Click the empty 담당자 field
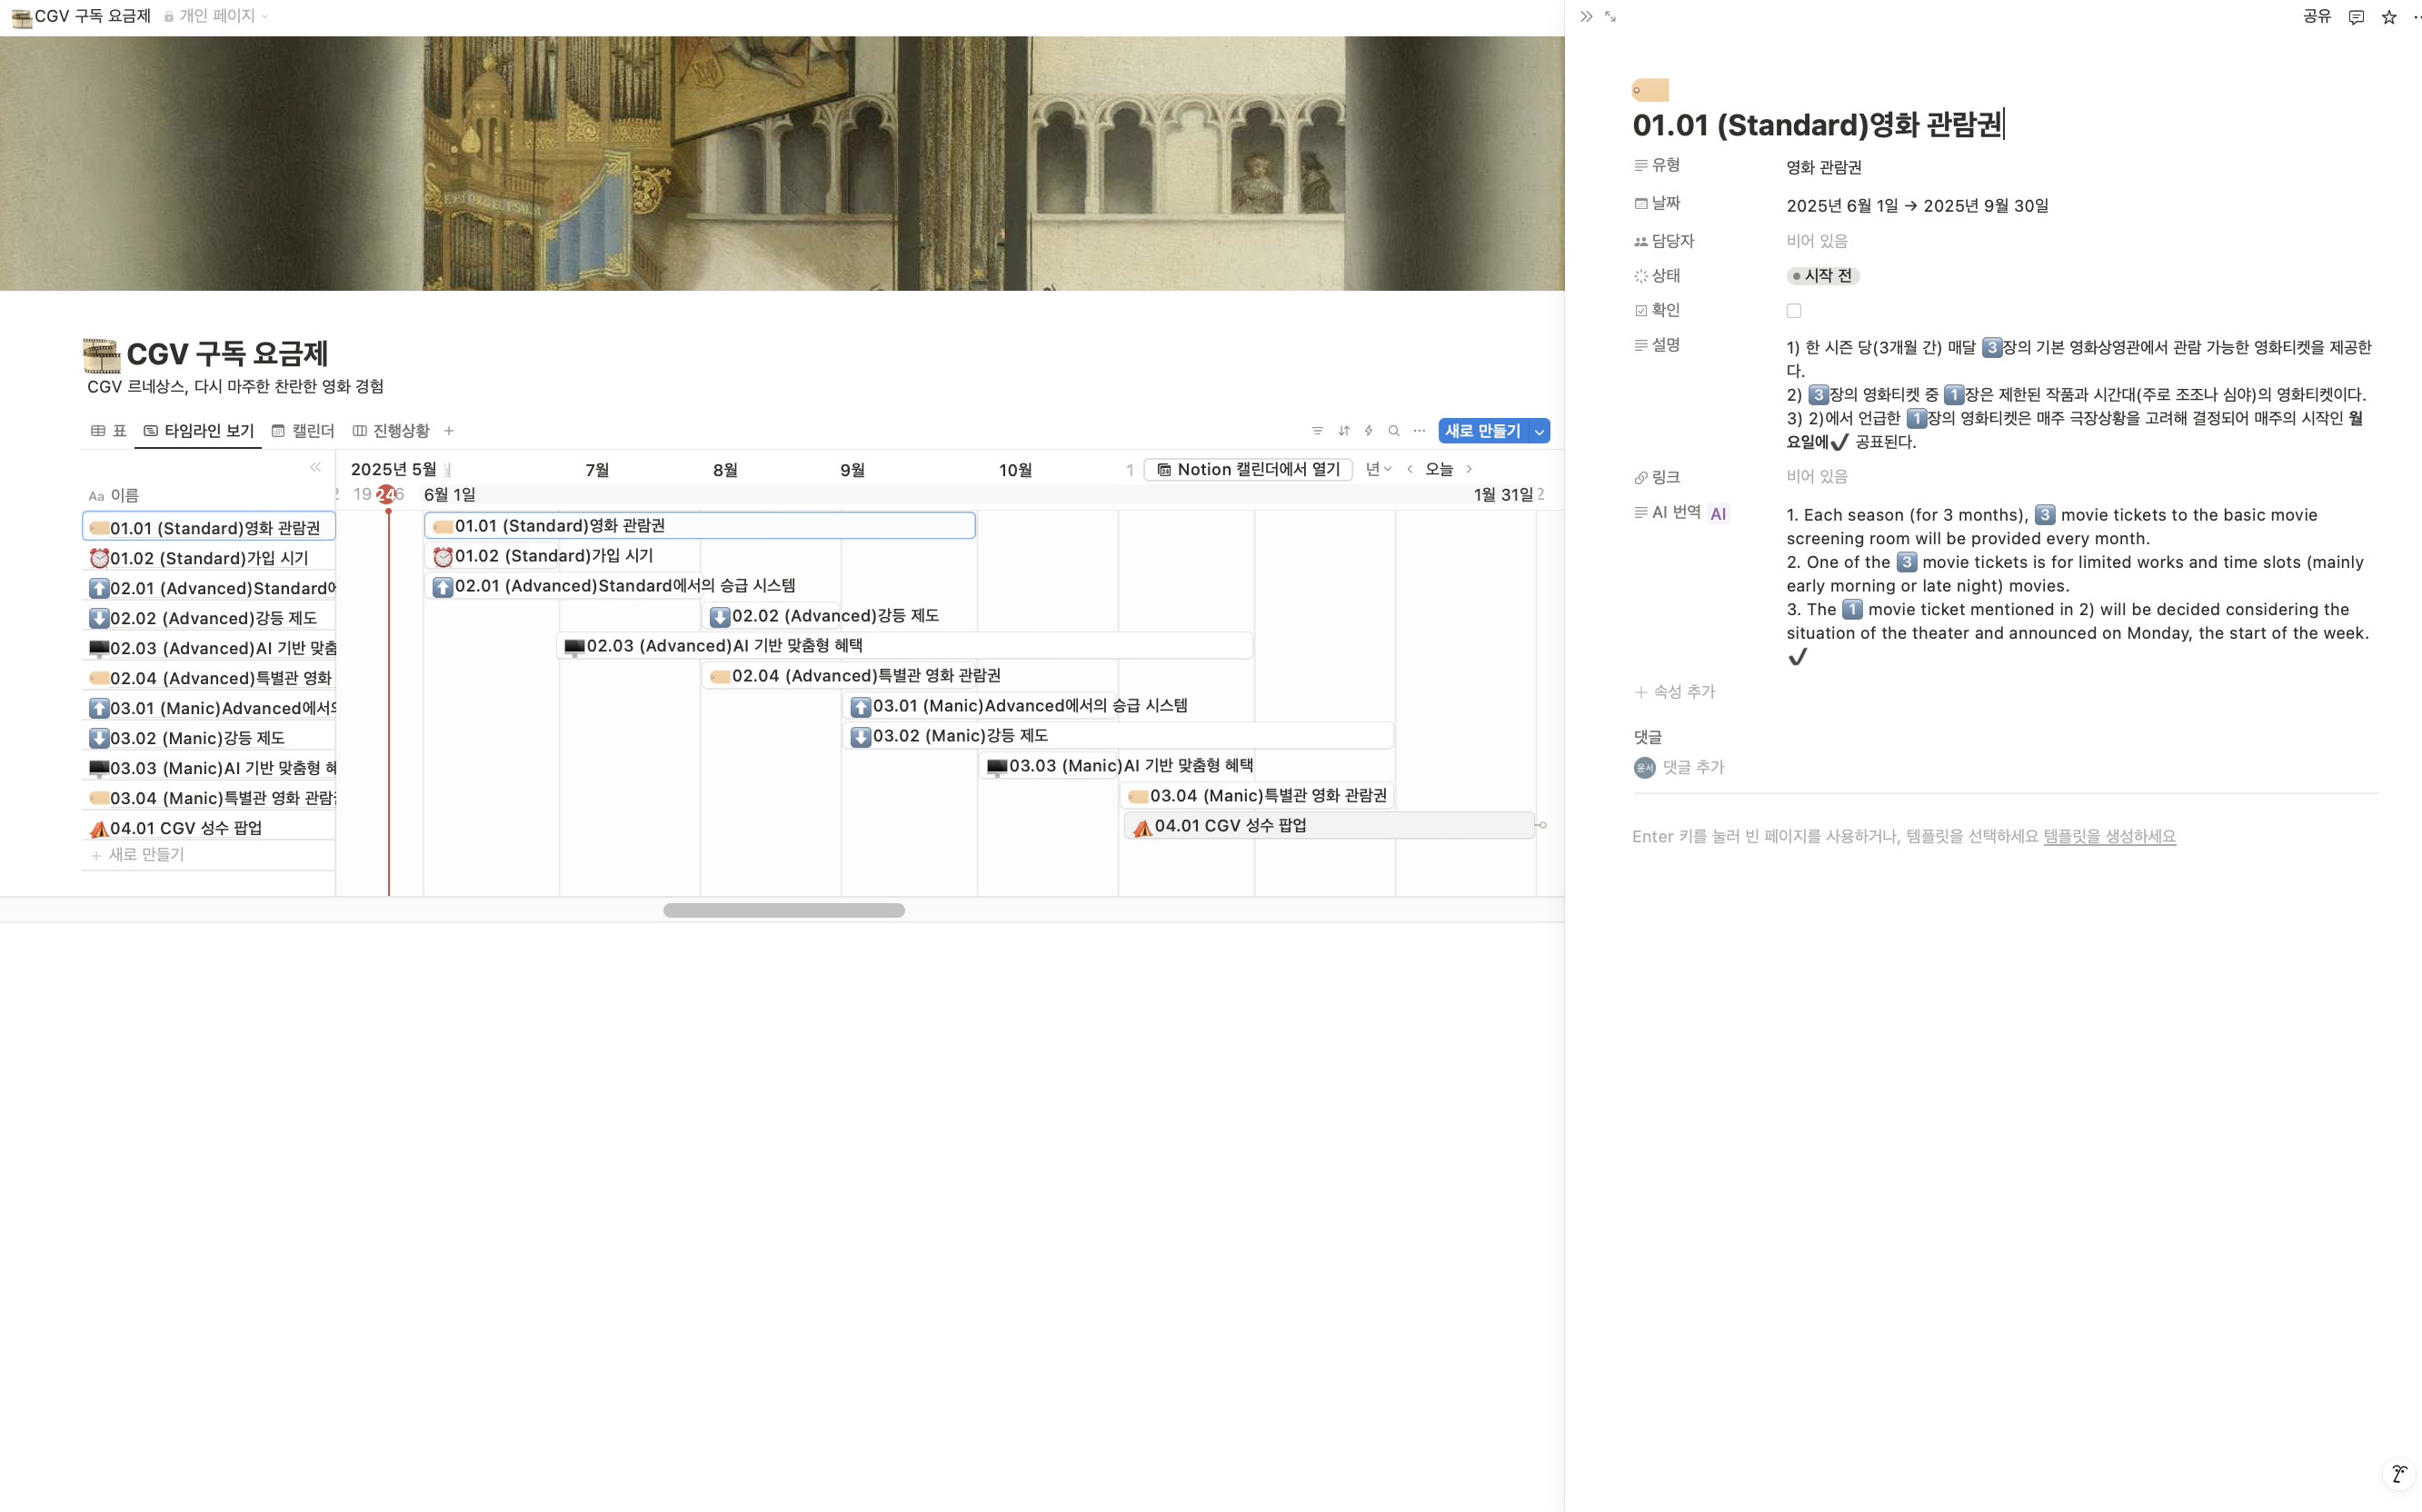Image resolution: width=2422 pixels, height=1512 pixels. tap(1816, 241)
